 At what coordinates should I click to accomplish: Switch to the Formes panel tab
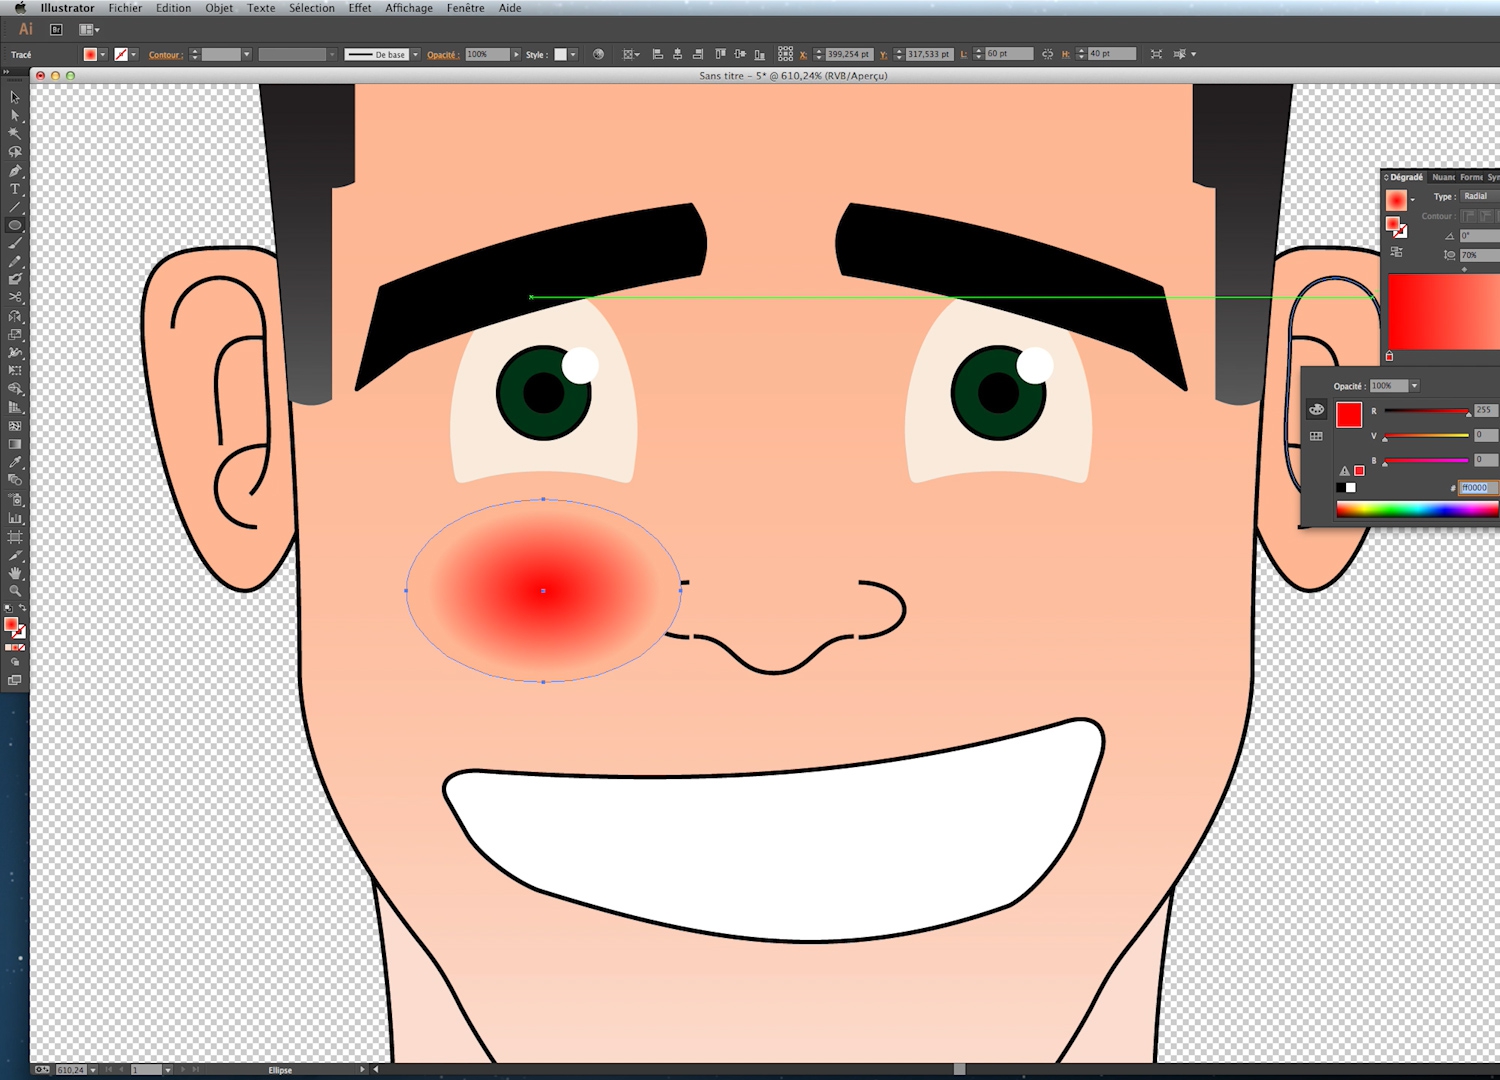(x=1471, y=177)
